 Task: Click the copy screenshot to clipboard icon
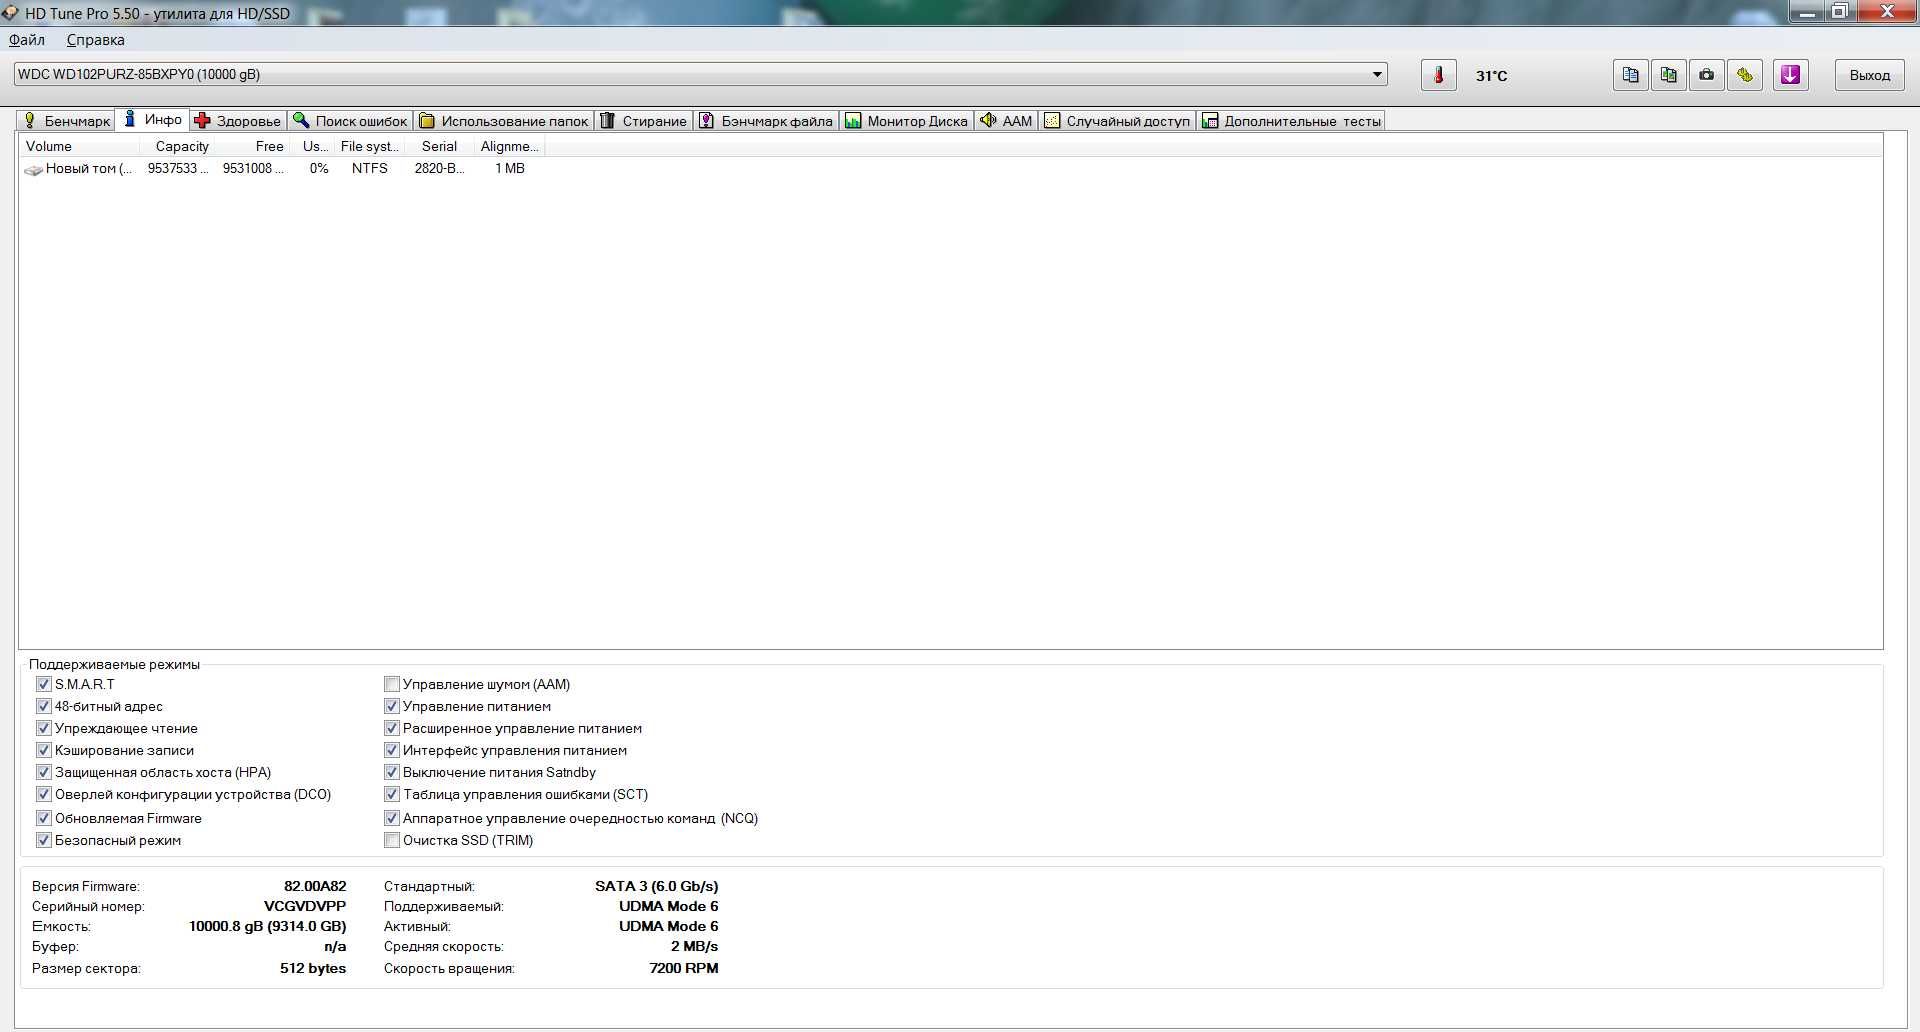(1668, 75)
